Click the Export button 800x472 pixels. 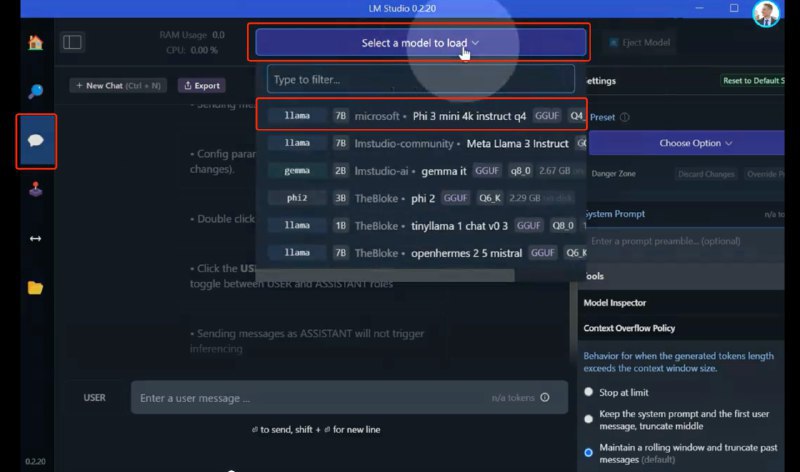click(201, 86)
